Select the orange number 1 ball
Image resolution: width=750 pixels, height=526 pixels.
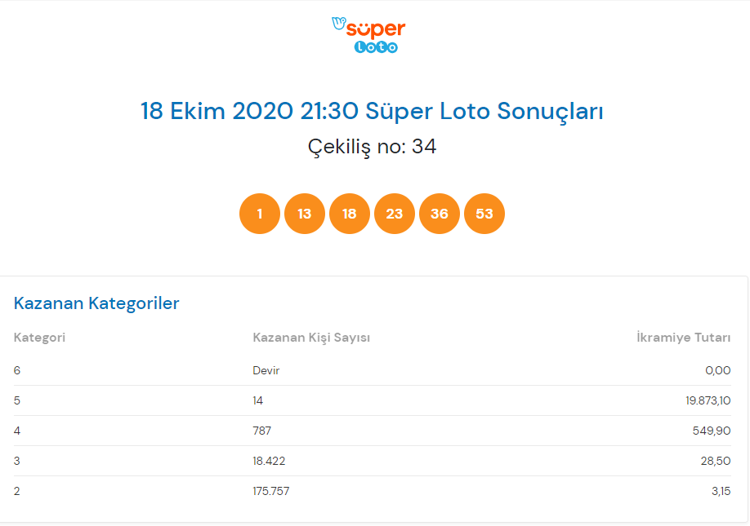click(260, 214)
